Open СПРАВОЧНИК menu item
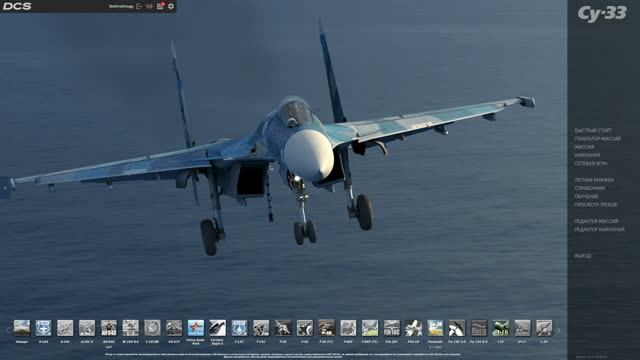The width and height of the screenshot is (640, 360). coord(590,188)
